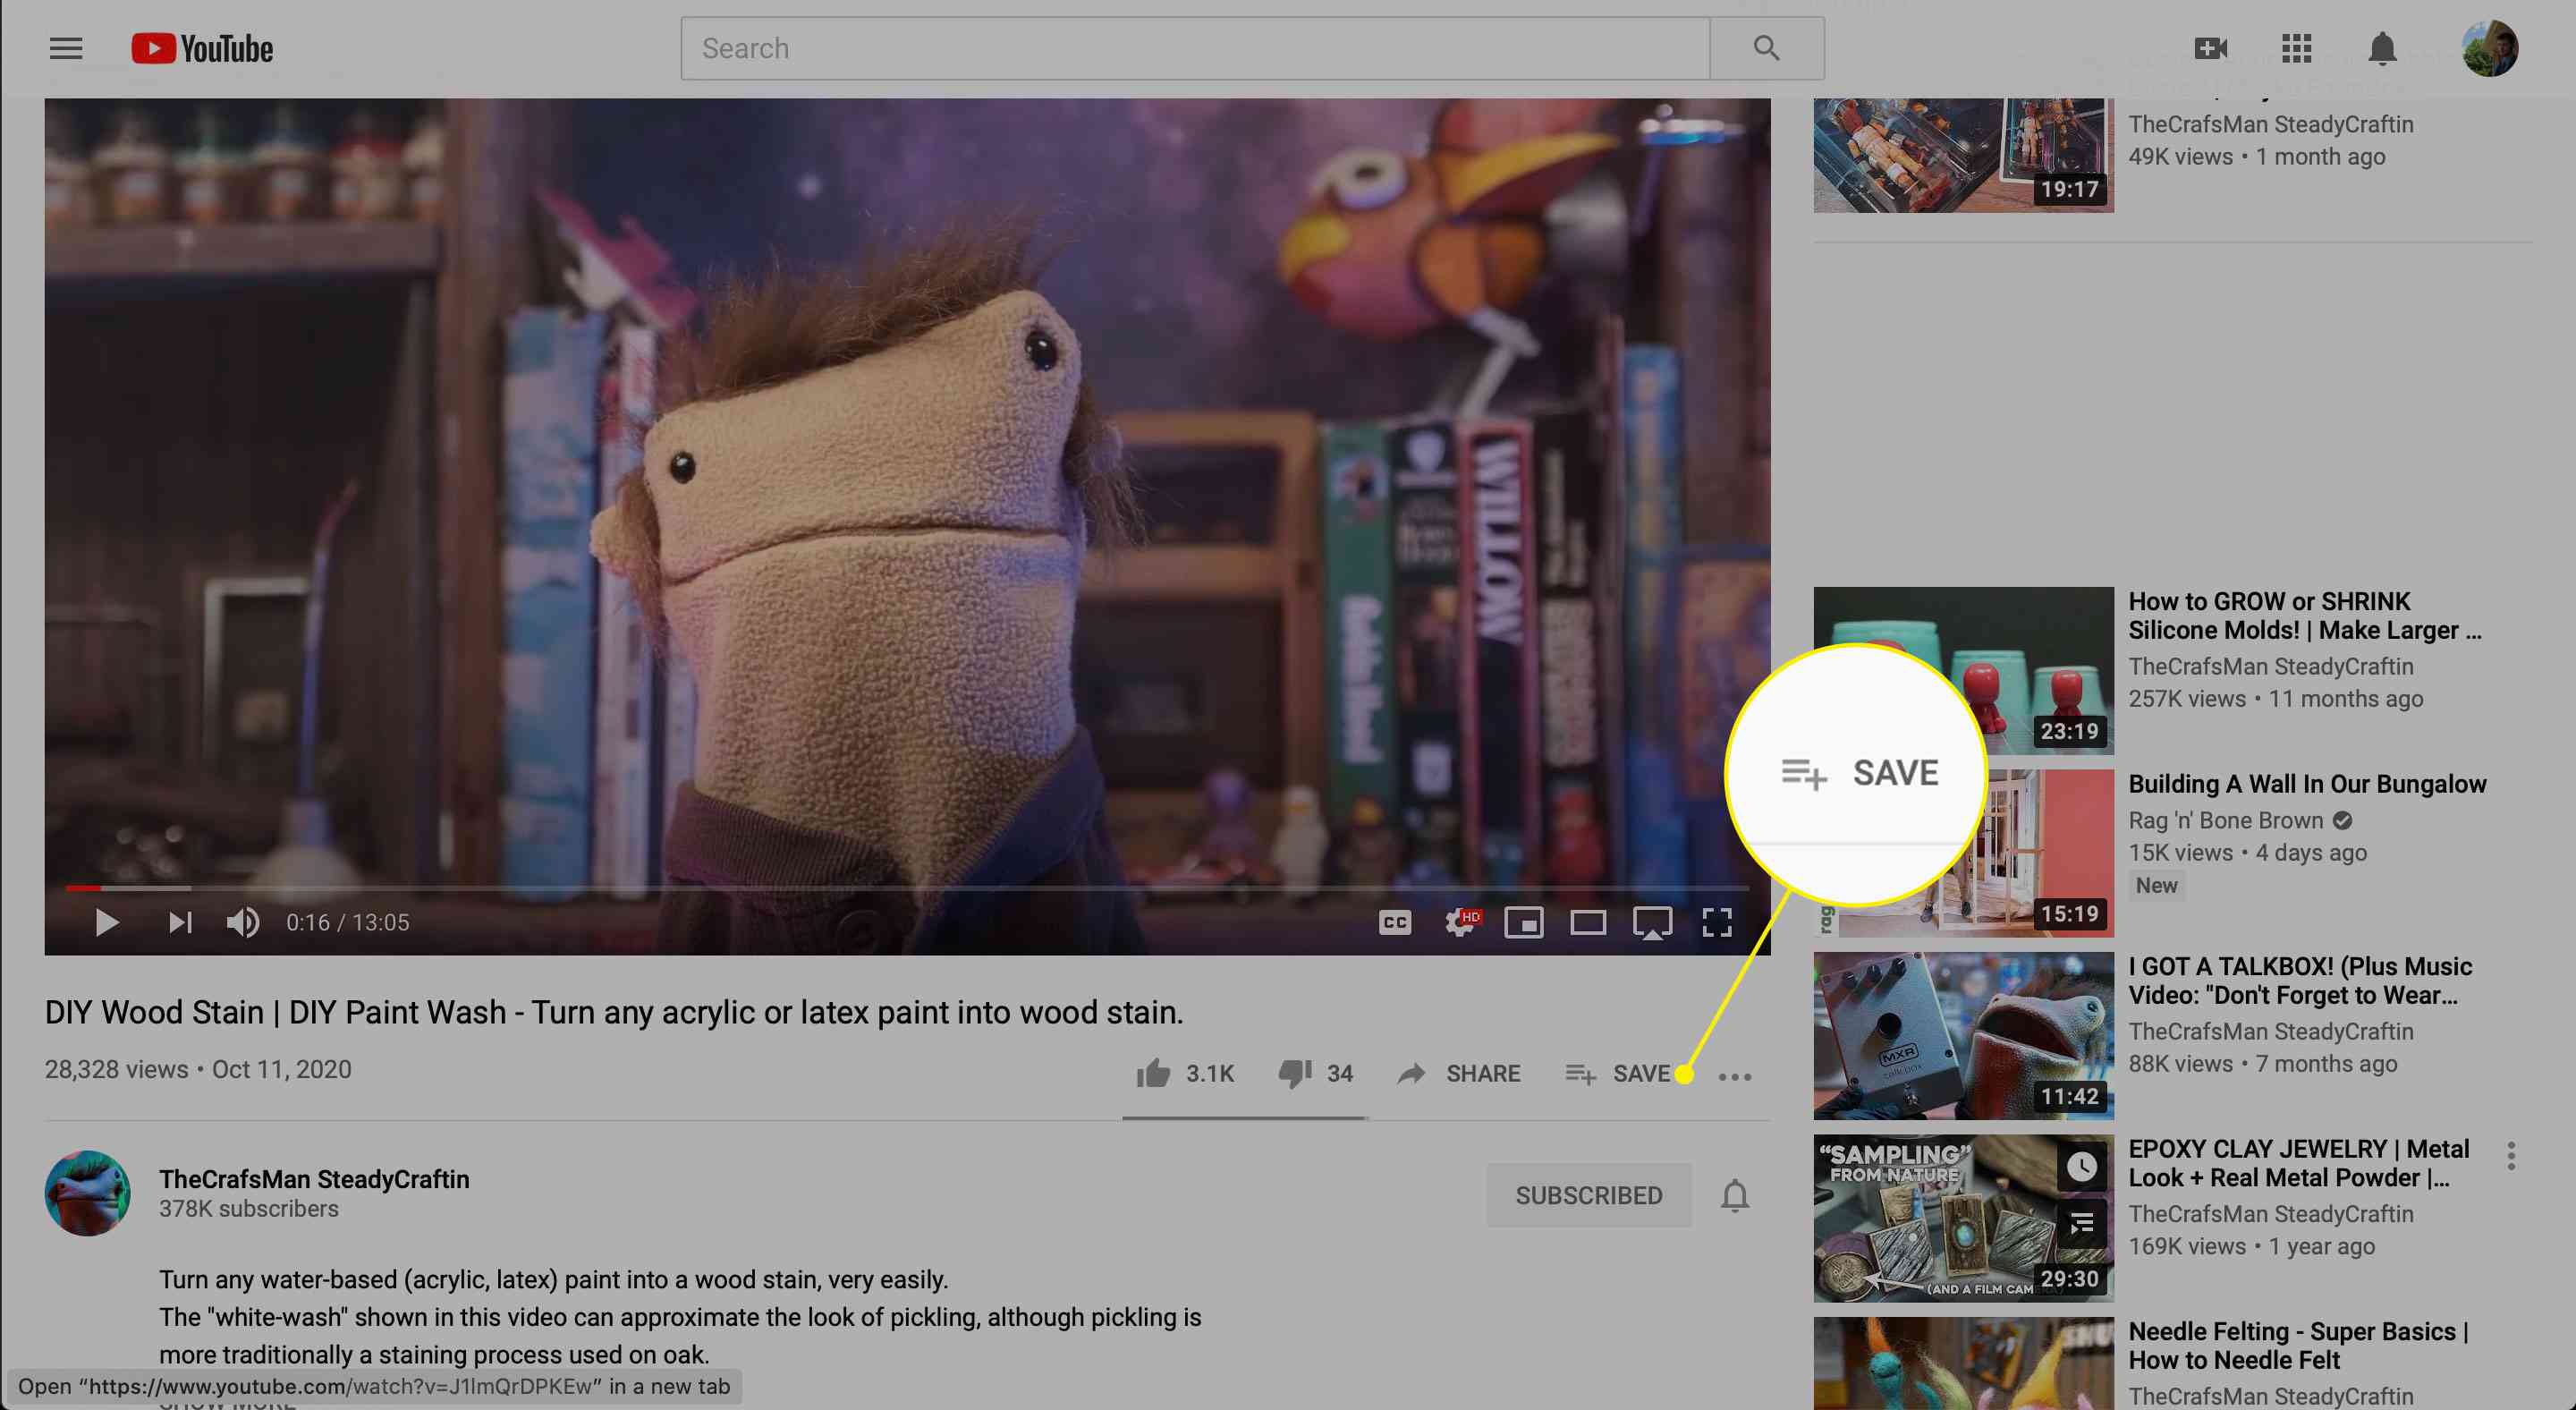The width and height of the screenshot is (2576, 1410).
Task: Switch to theater mode
Action: (x=1588, y=922)
